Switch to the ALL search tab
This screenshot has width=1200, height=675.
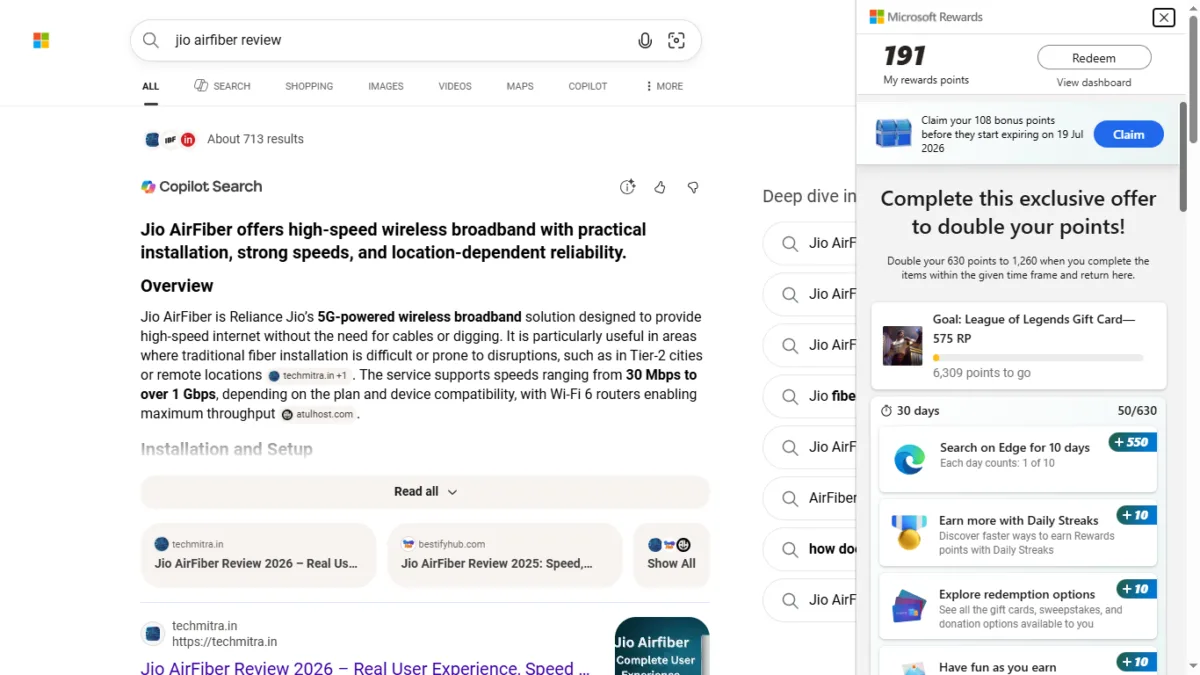(150, 86)
